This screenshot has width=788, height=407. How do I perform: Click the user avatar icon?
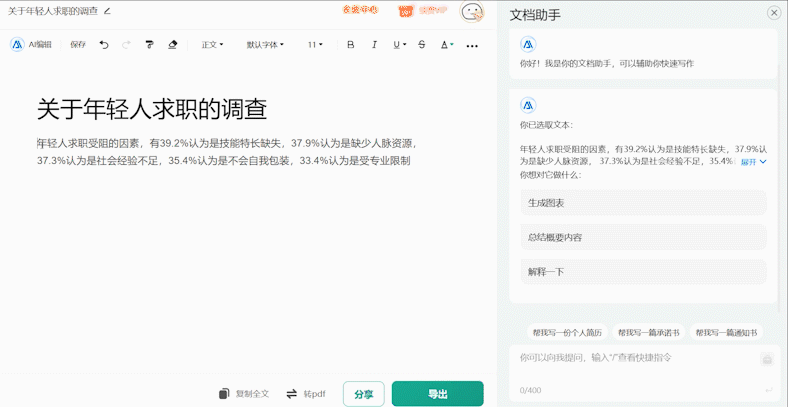point(472,12)
